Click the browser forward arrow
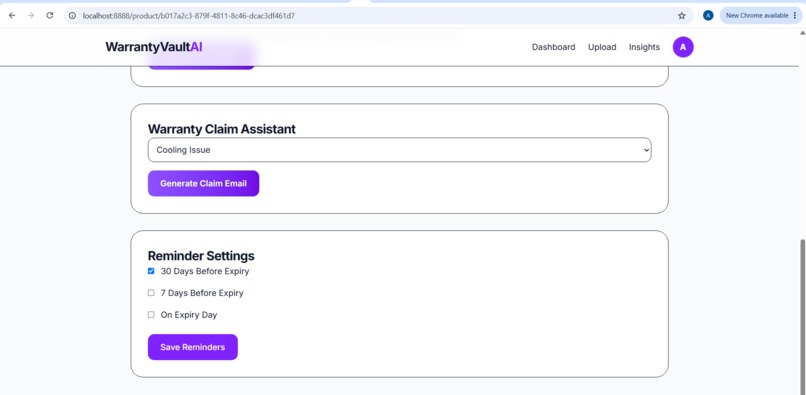This screenshot has height=395, width=806. [31, 15]
